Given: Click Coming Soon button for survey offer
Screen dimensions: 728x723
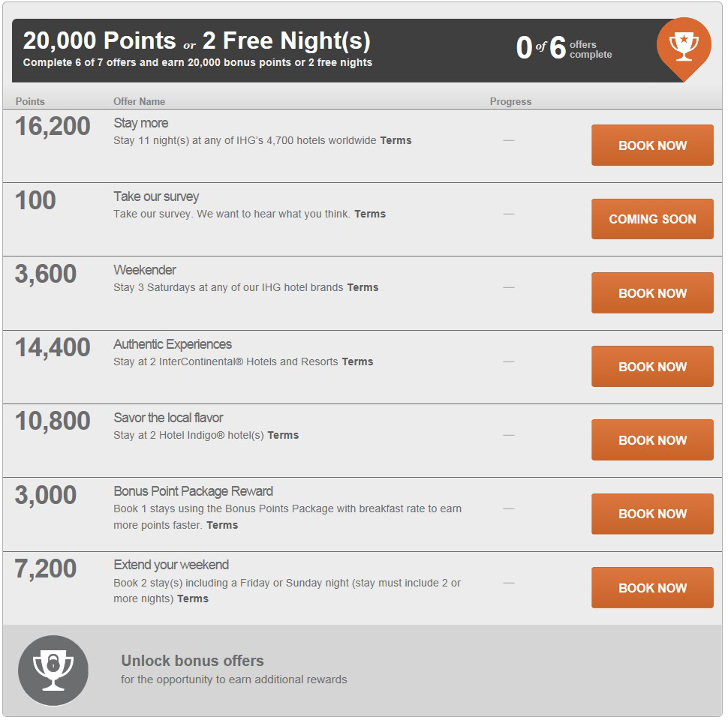Looking at the screenshot, I should [652, 219].
